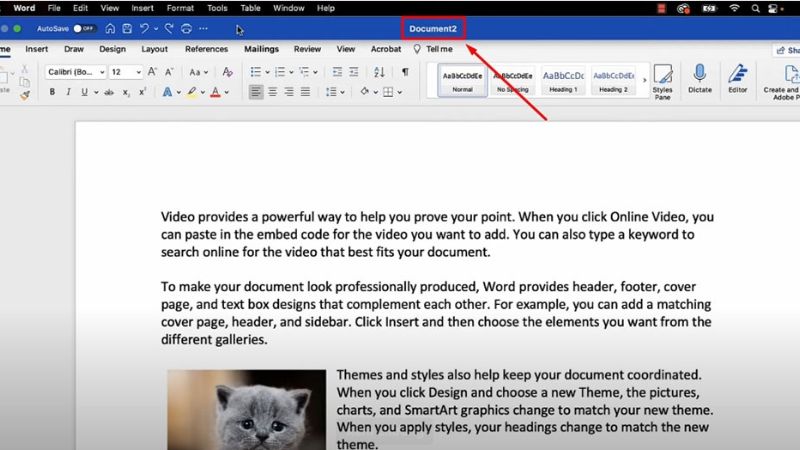Open the font color dropdown arrow
The width and height of the screenshot is (800, 450).
227,92
